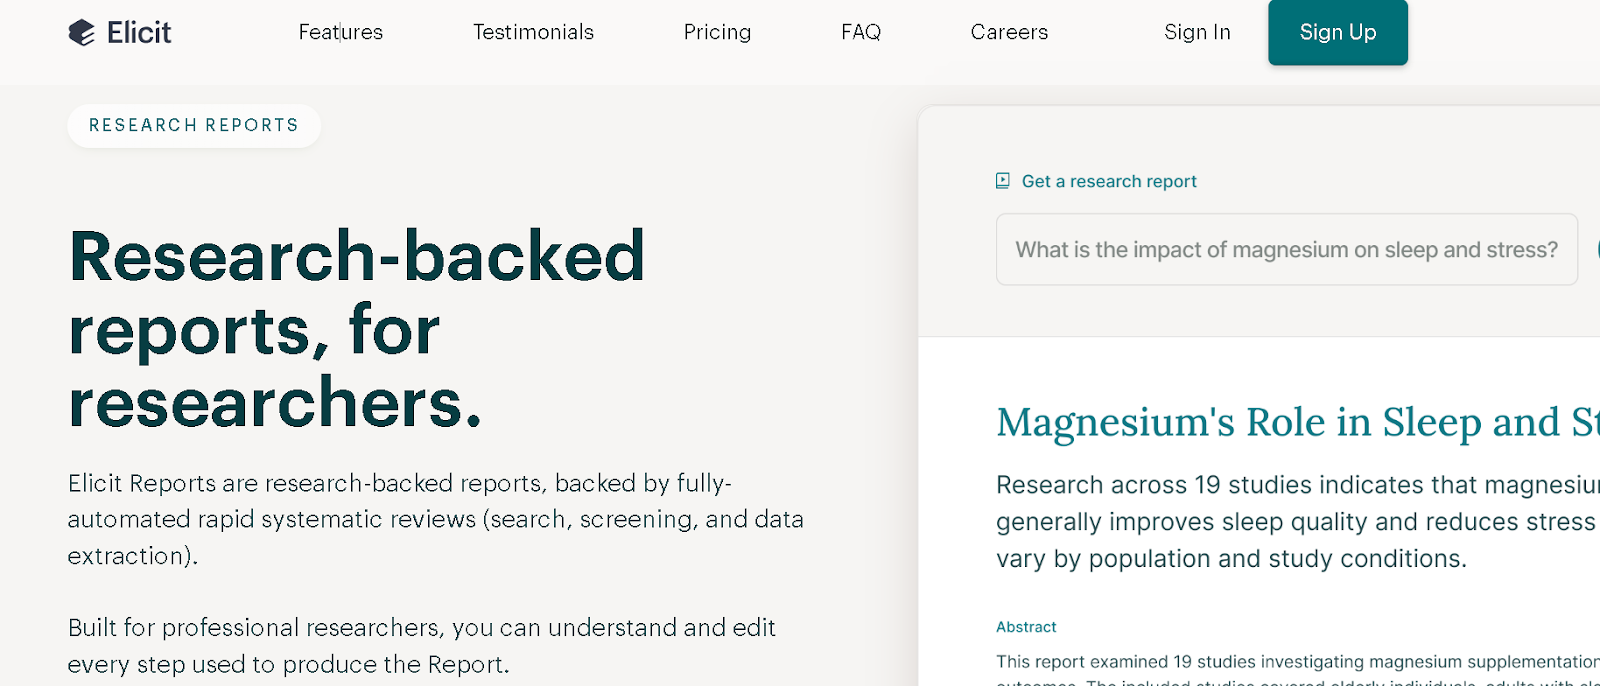Click the Research across 19 studies summary

tap(1298, 522)
